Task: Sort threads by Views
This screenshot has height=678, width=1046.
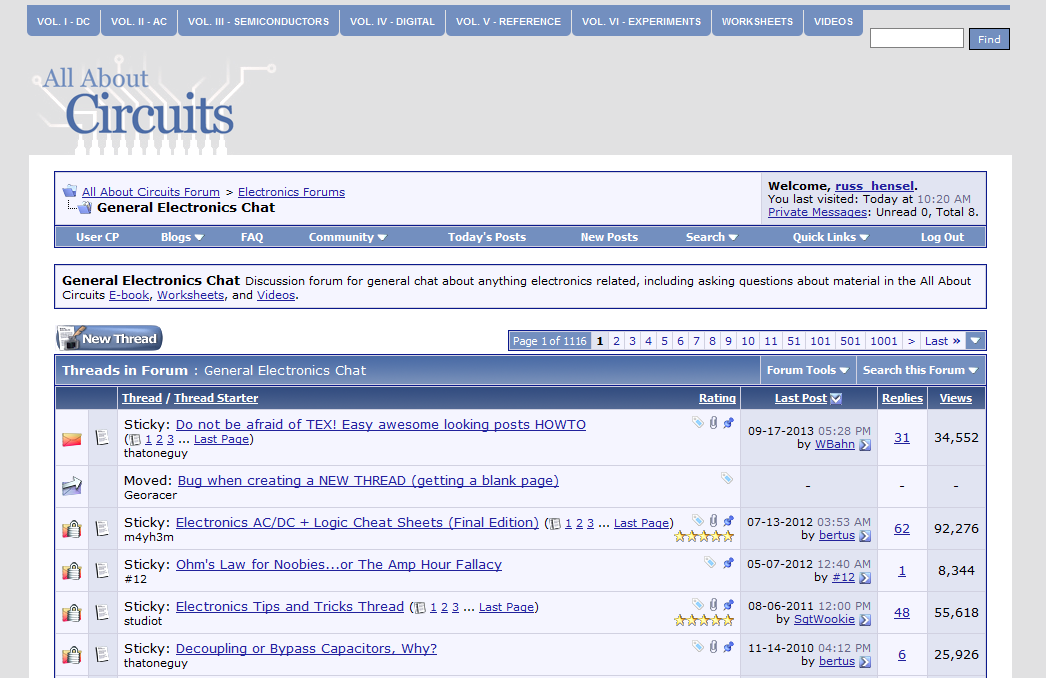Action: coord(955,398)
